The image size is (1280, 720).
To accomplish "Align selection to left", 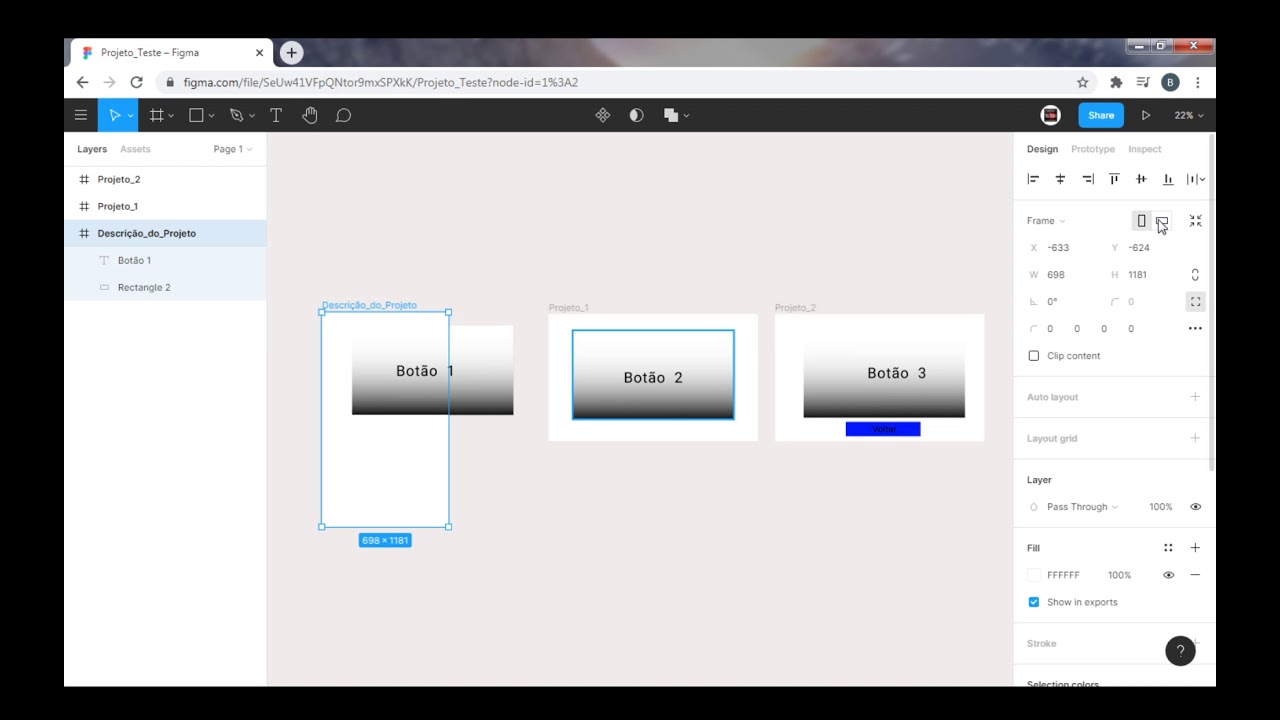I will coord(1033,179).
